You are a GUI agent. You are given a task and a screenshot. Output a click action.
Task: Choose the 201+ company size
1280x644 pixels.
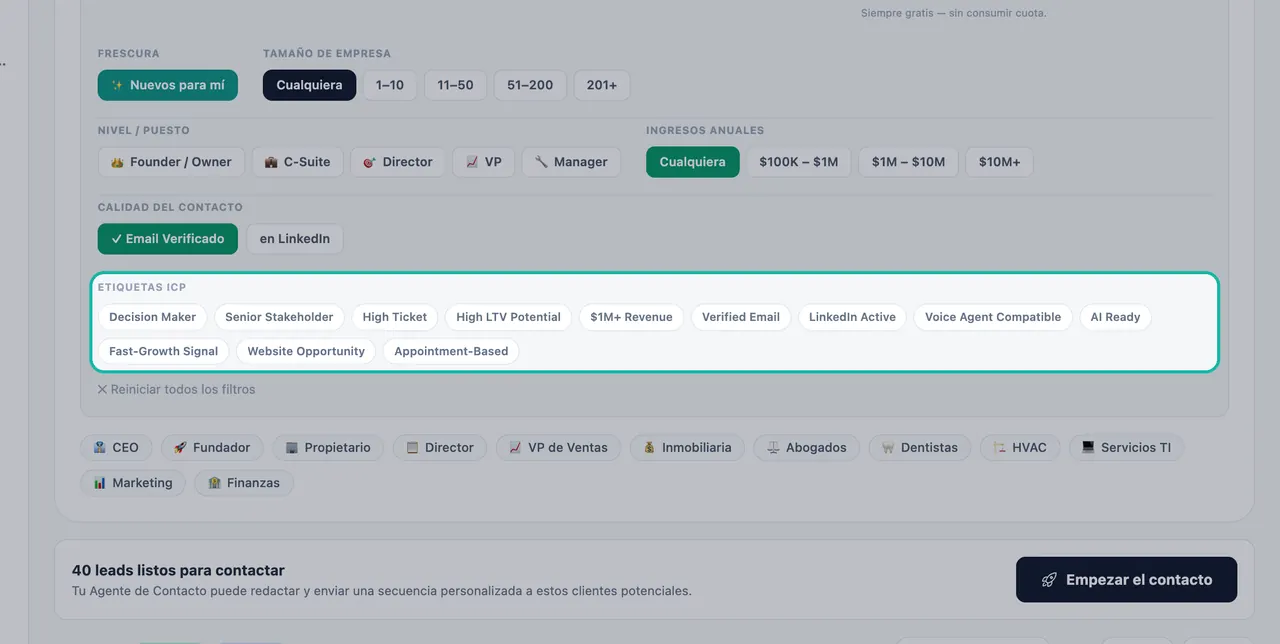(x=602, y=85)
